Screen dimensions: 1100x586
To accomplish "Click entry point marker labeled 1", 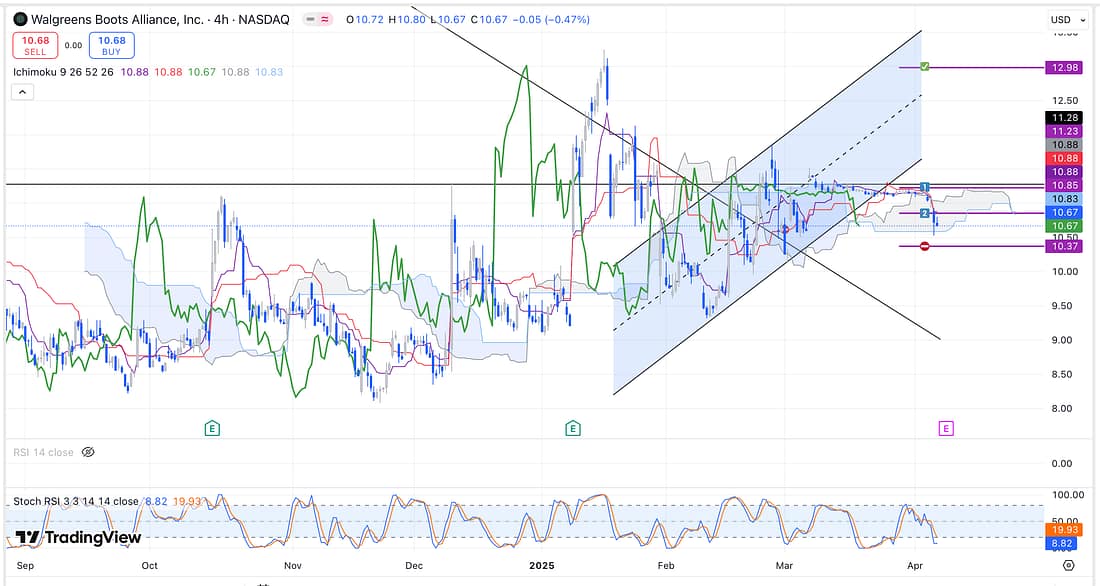I will [x=925, y=187].
